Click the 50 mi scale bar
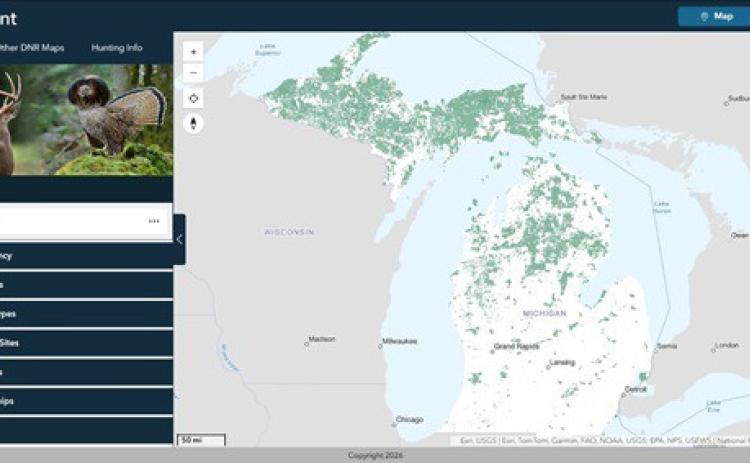The image size is (750, 463). pos(201,440)
